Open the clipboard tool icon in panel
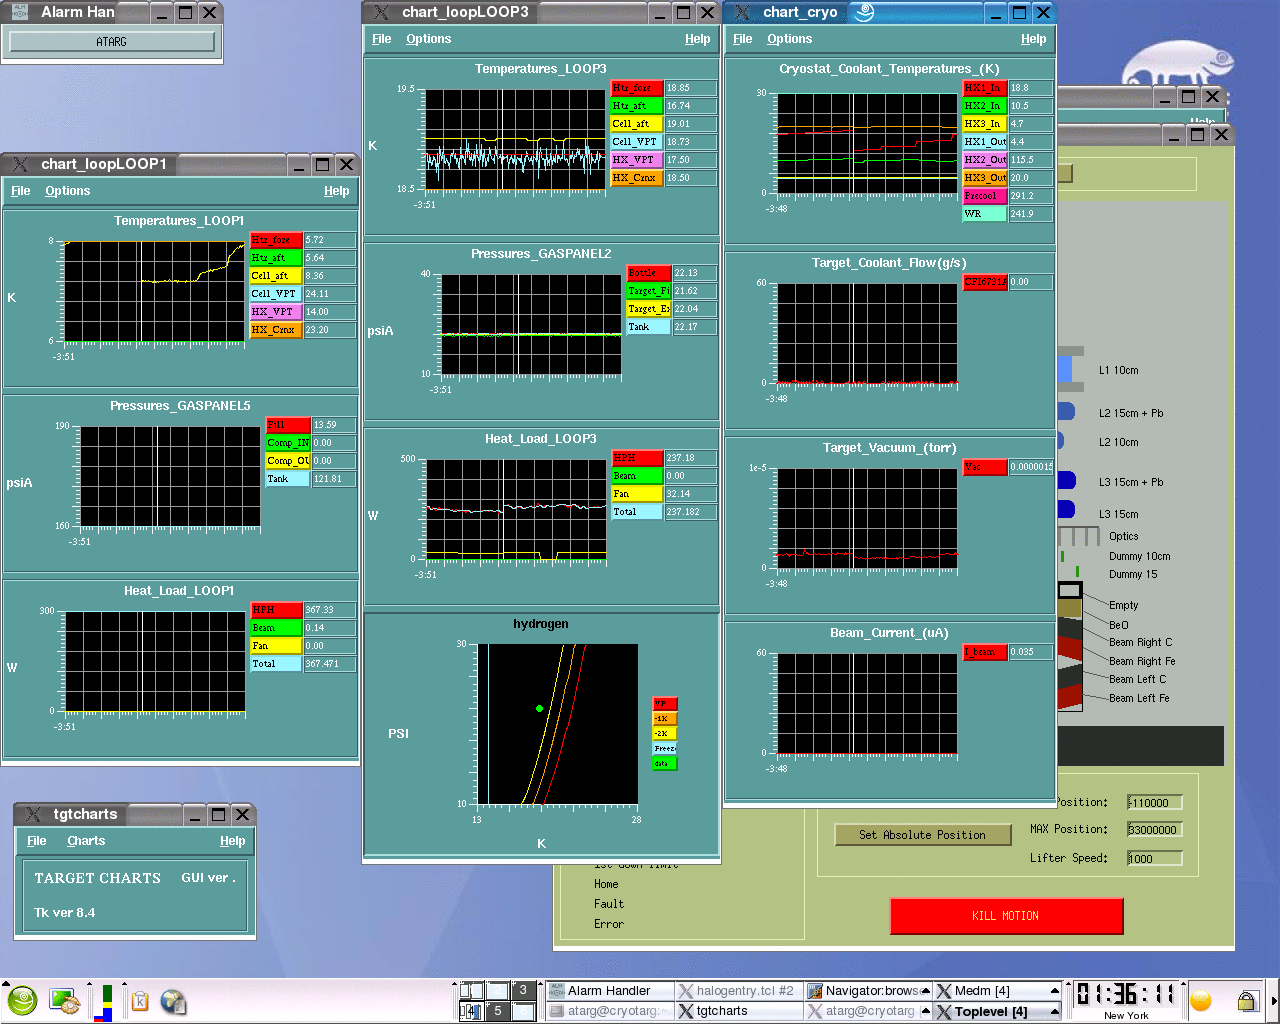1280x1024 pixels. (140, 1001)
